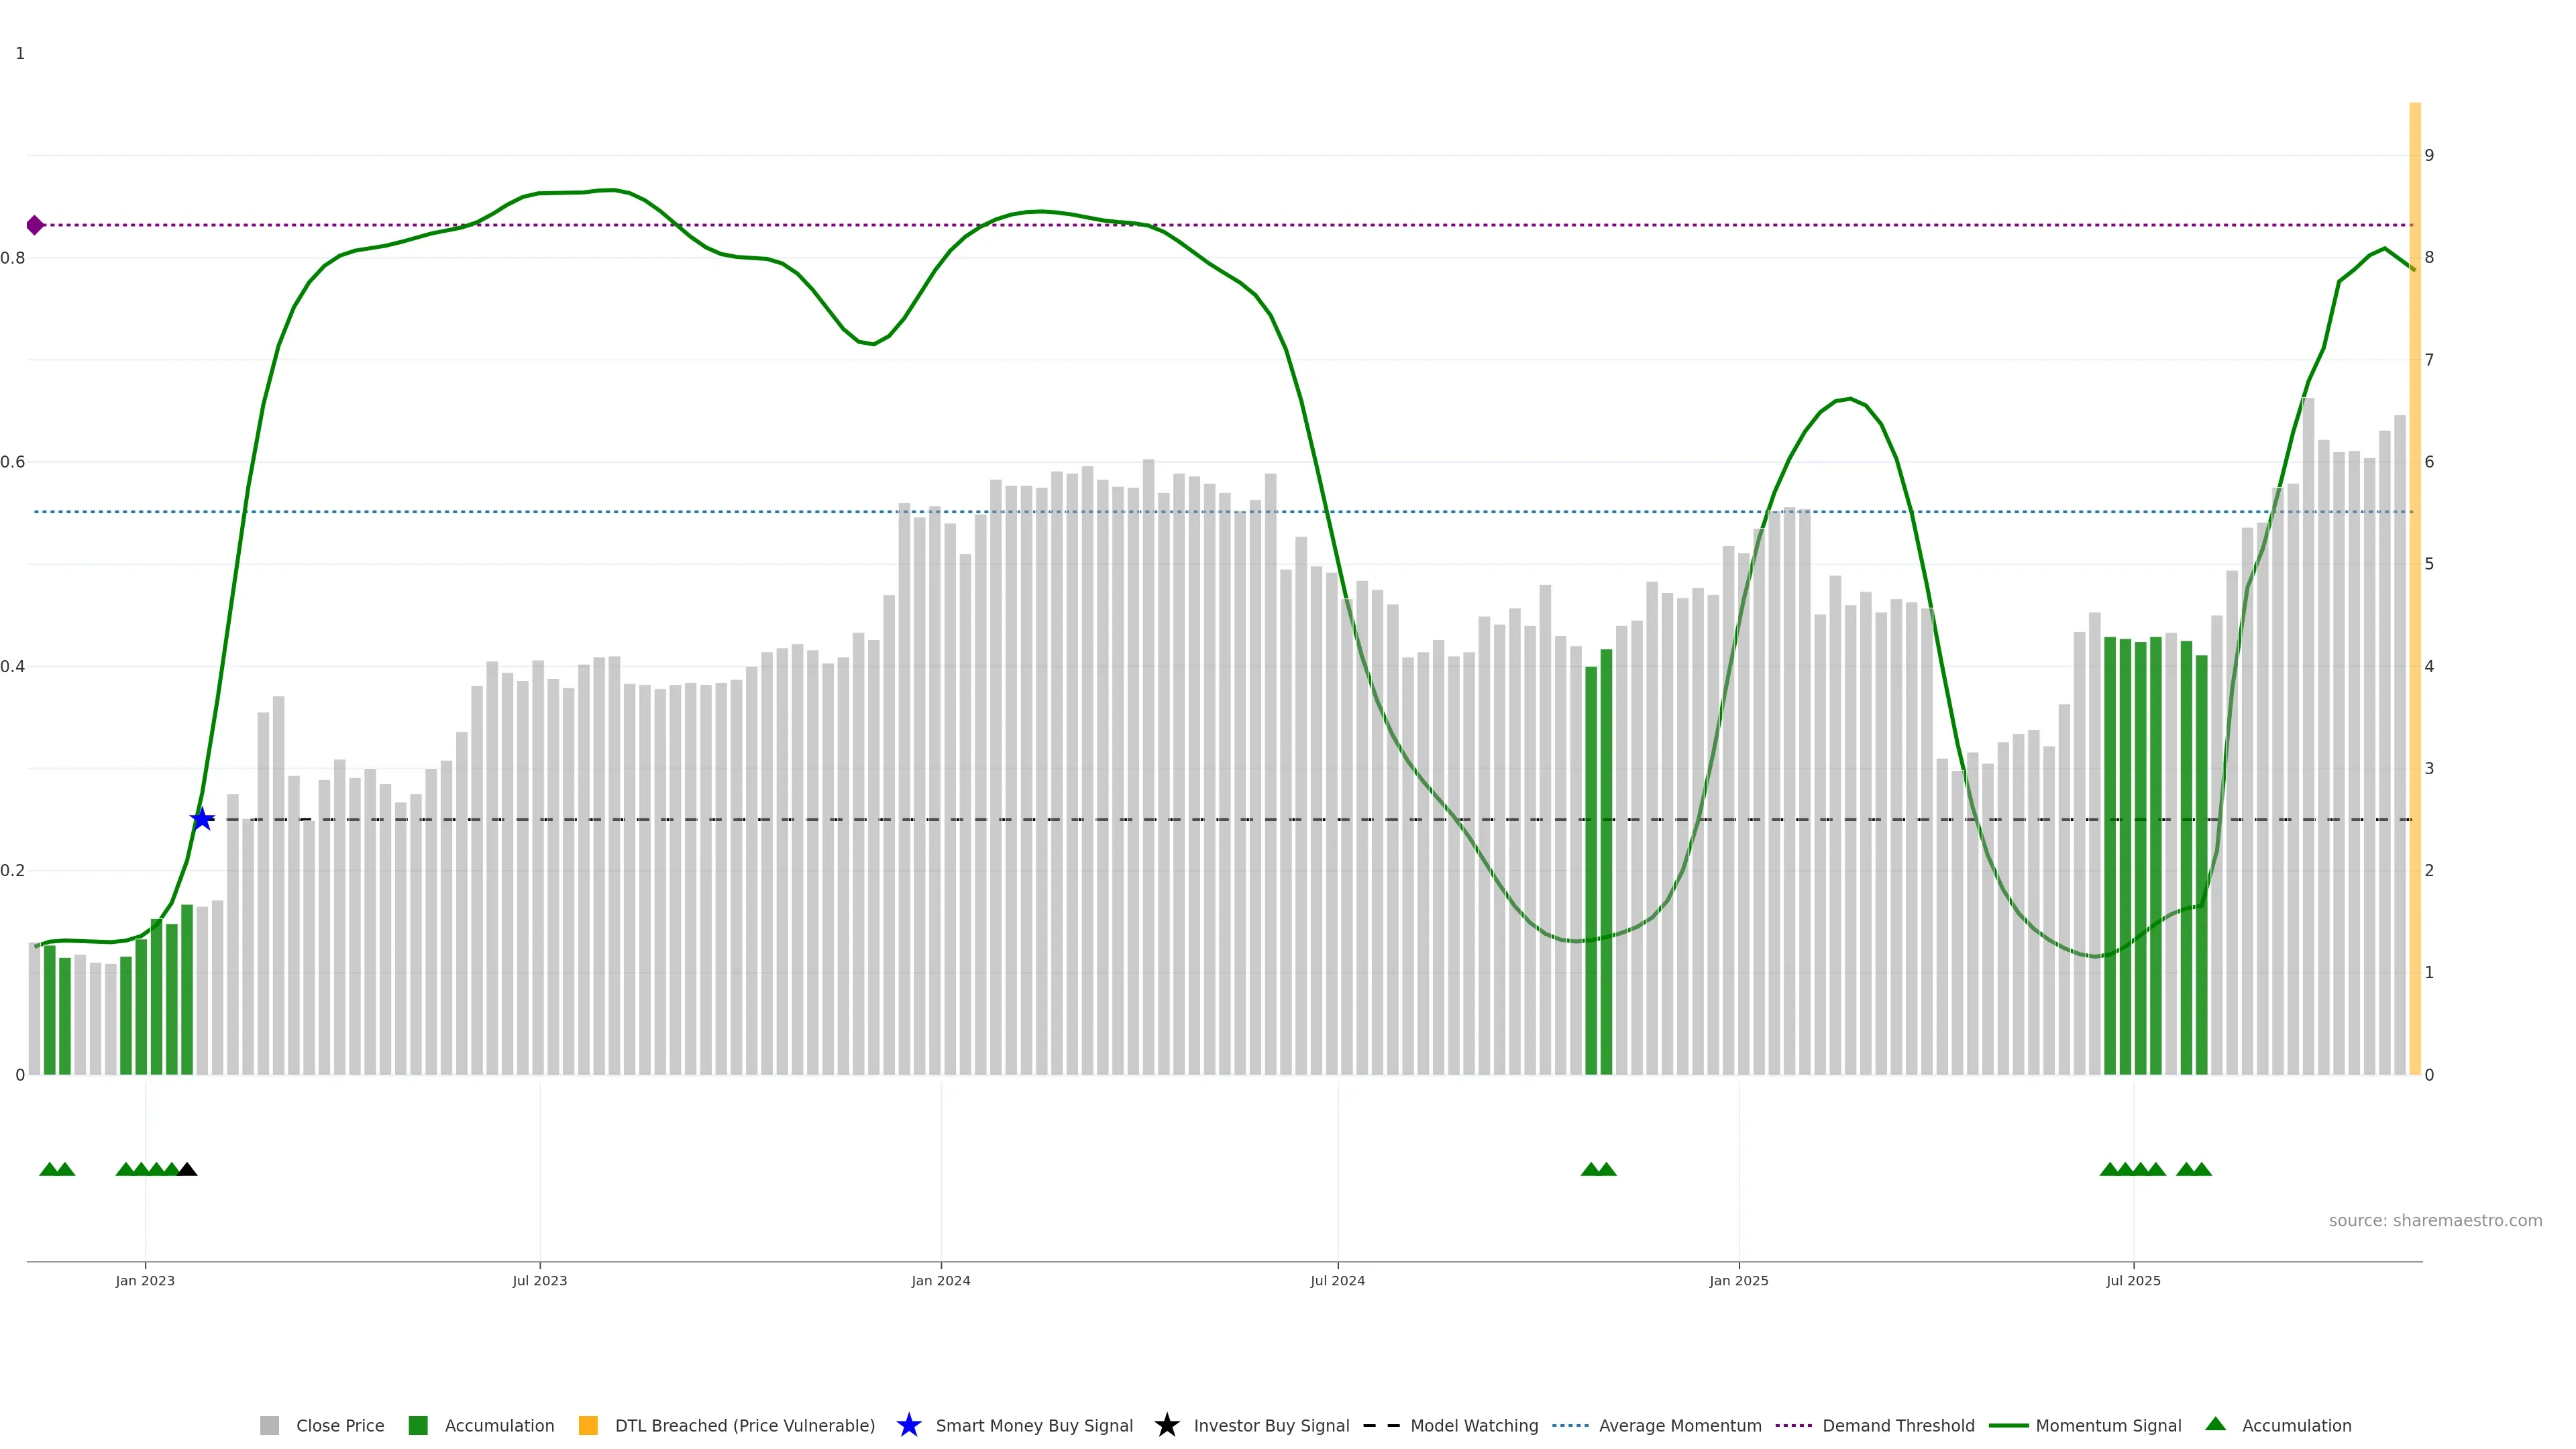Image resolution: width=2576 pixels, height=1449 pixels.
Task: Toggle the Average Momentum legend entry
Action: click(1679, 1425)
